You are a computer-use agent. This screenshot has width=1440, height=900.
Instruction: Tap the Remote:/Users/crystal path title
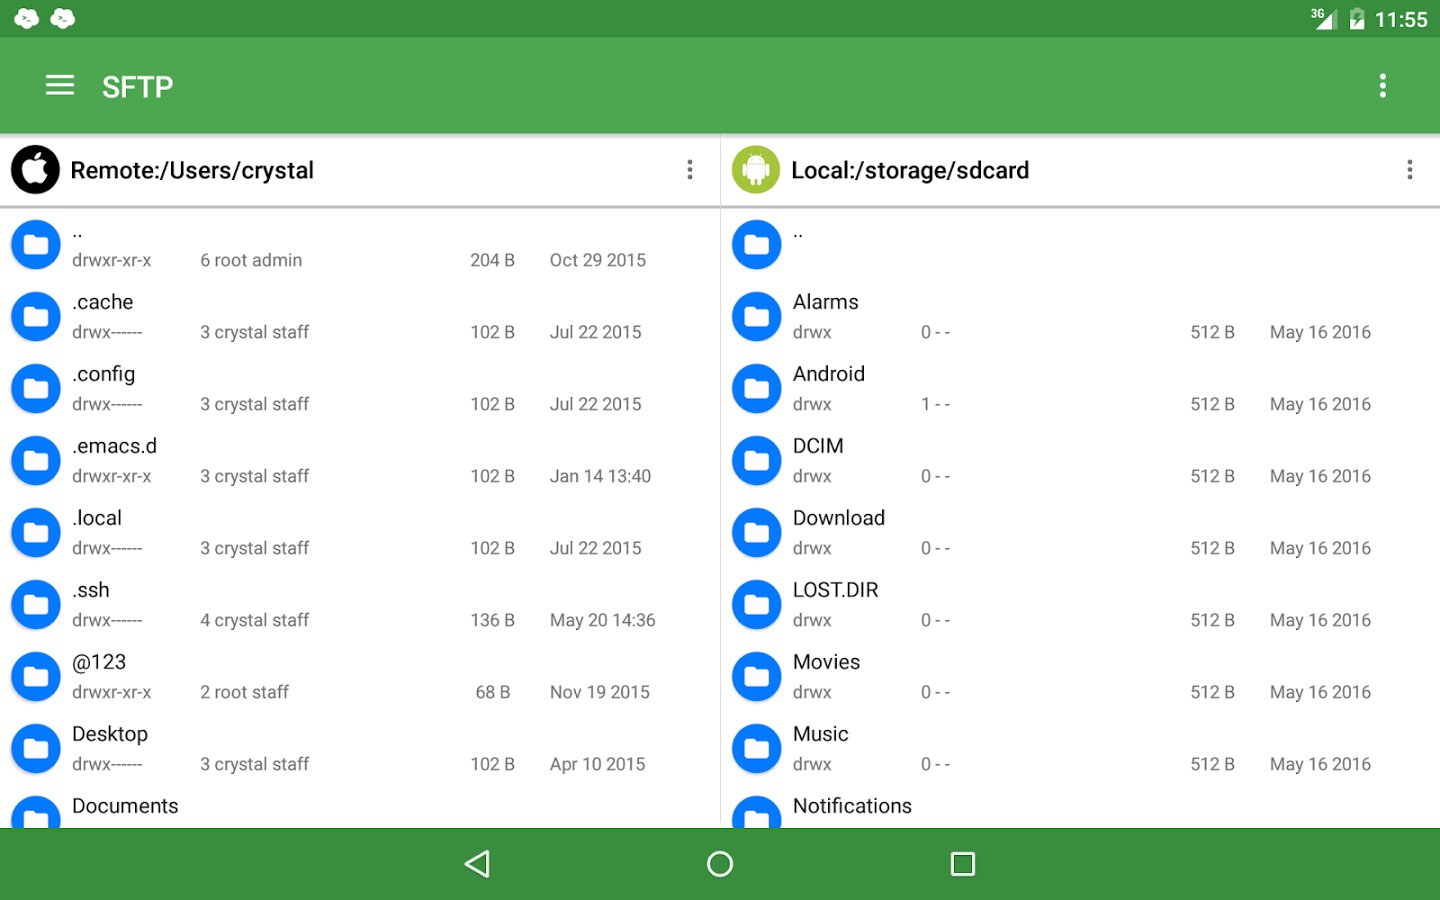[x=192, y=171]
